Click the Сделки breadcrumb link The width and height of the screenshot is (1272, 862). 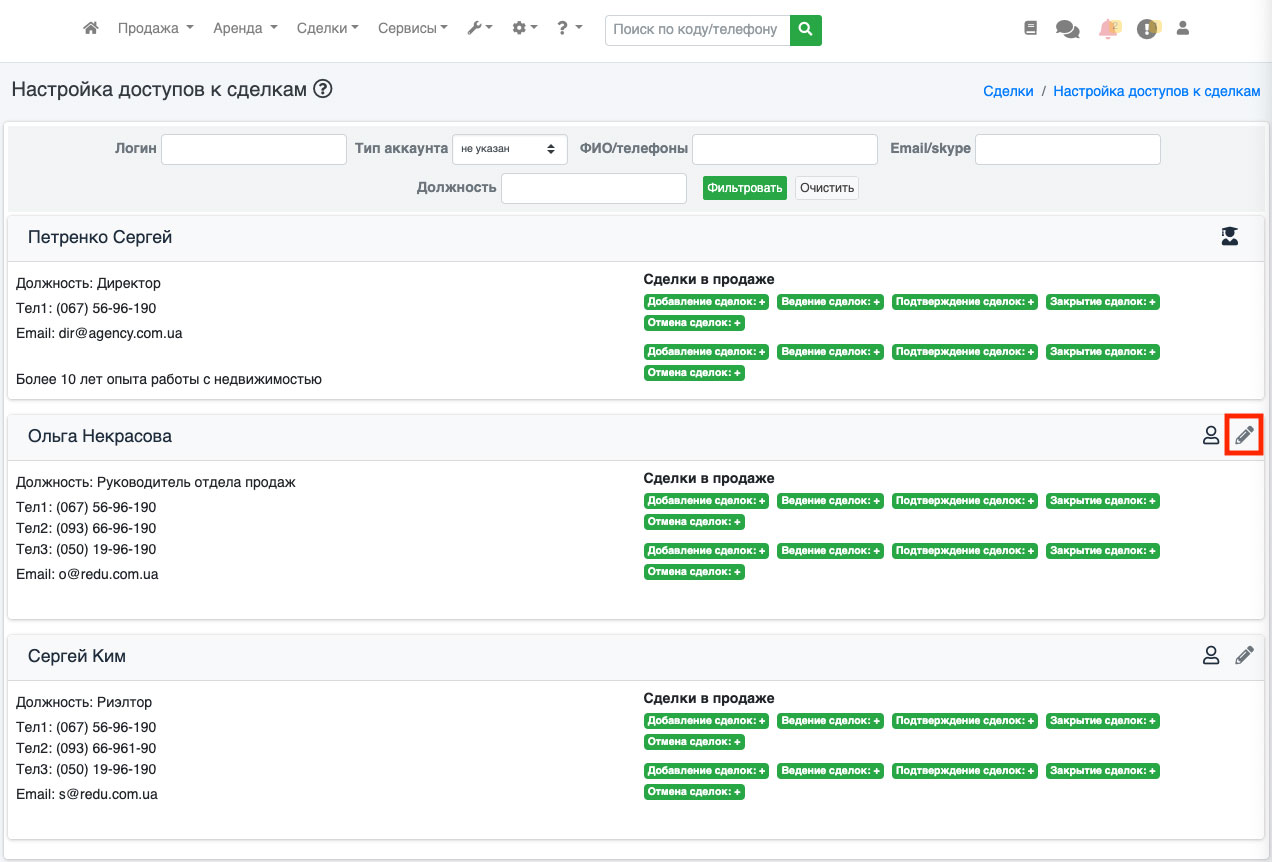pyautogui.click(x=1008, y=90)
